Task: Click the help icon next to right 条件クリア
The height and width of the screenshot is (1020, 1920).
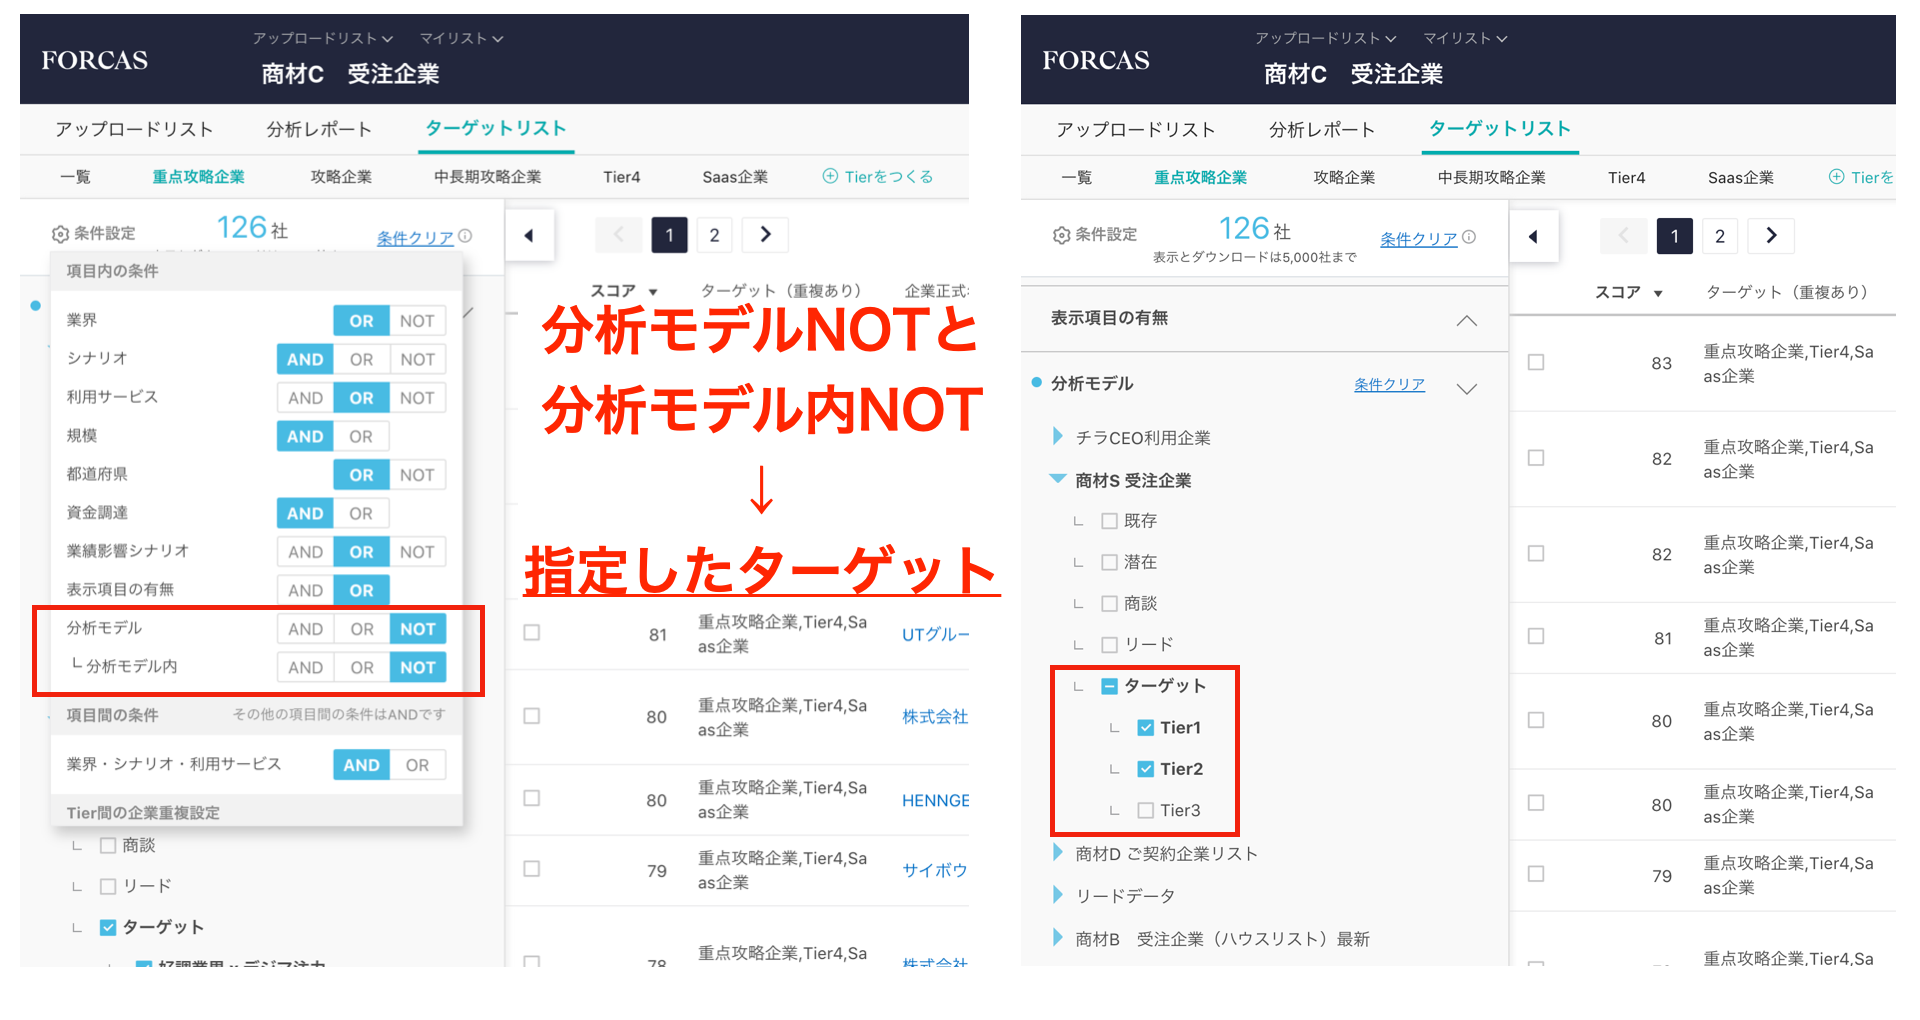Action: pos(1469,237)
